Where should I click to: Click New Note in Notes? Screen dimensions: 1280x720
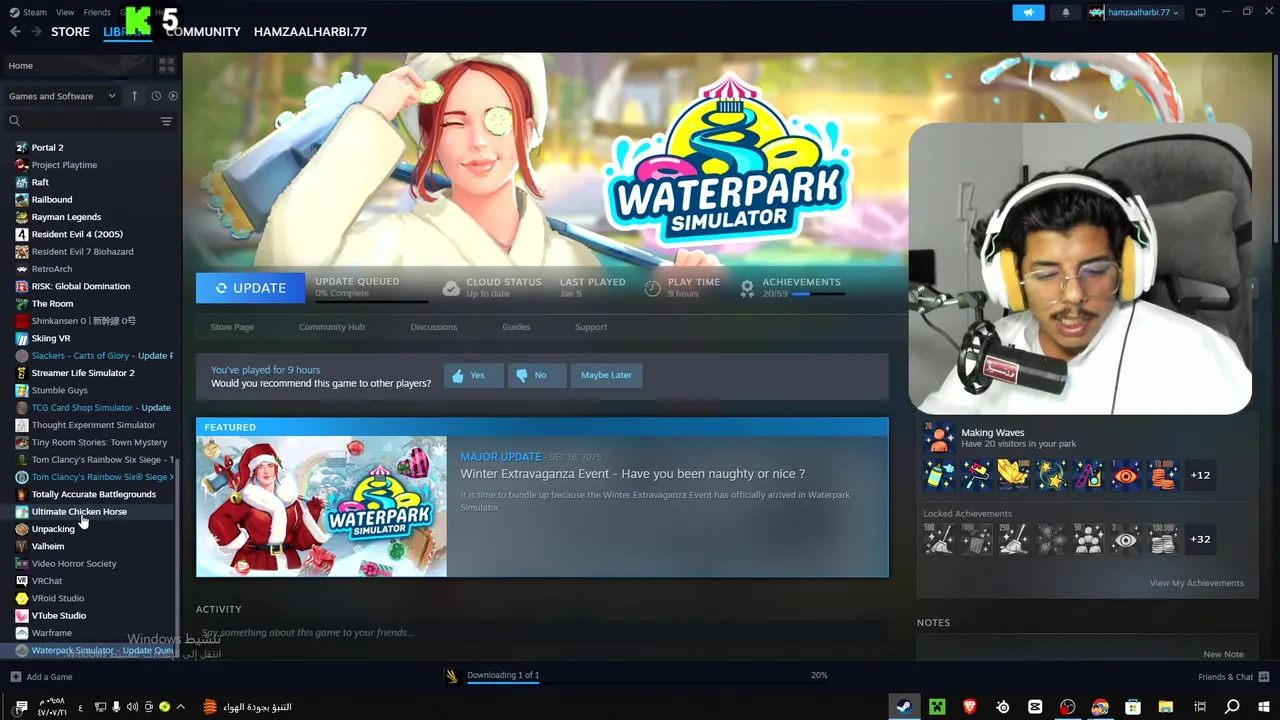point(1223,654)
